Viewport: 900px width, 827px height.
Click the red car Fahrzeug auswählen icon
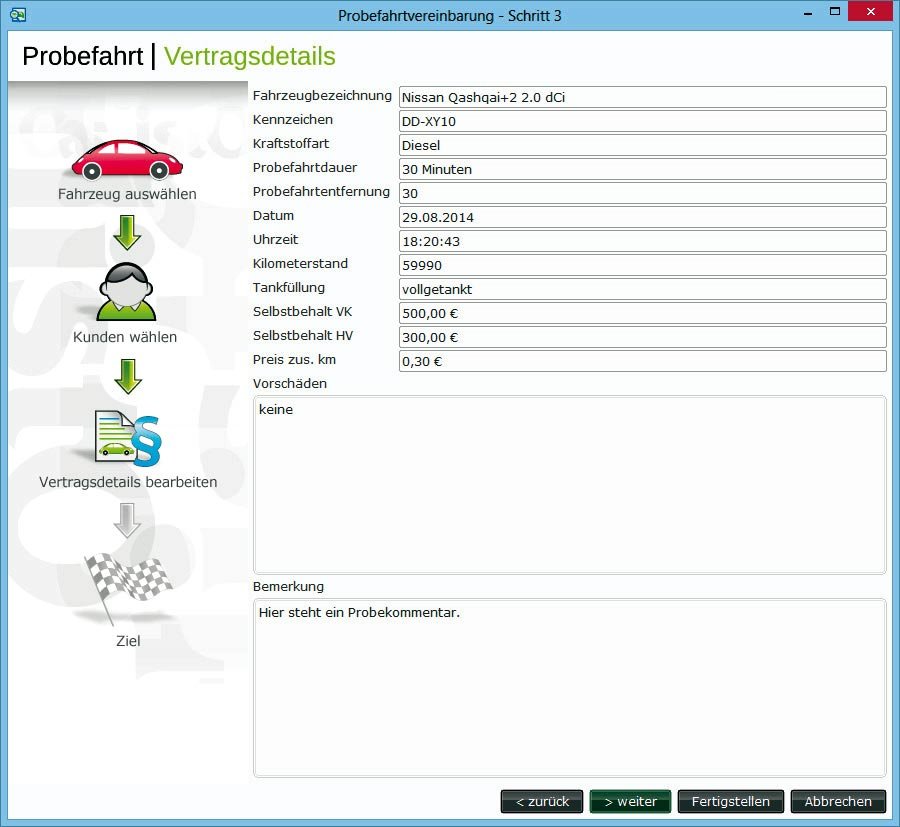(x=127, y=160)
